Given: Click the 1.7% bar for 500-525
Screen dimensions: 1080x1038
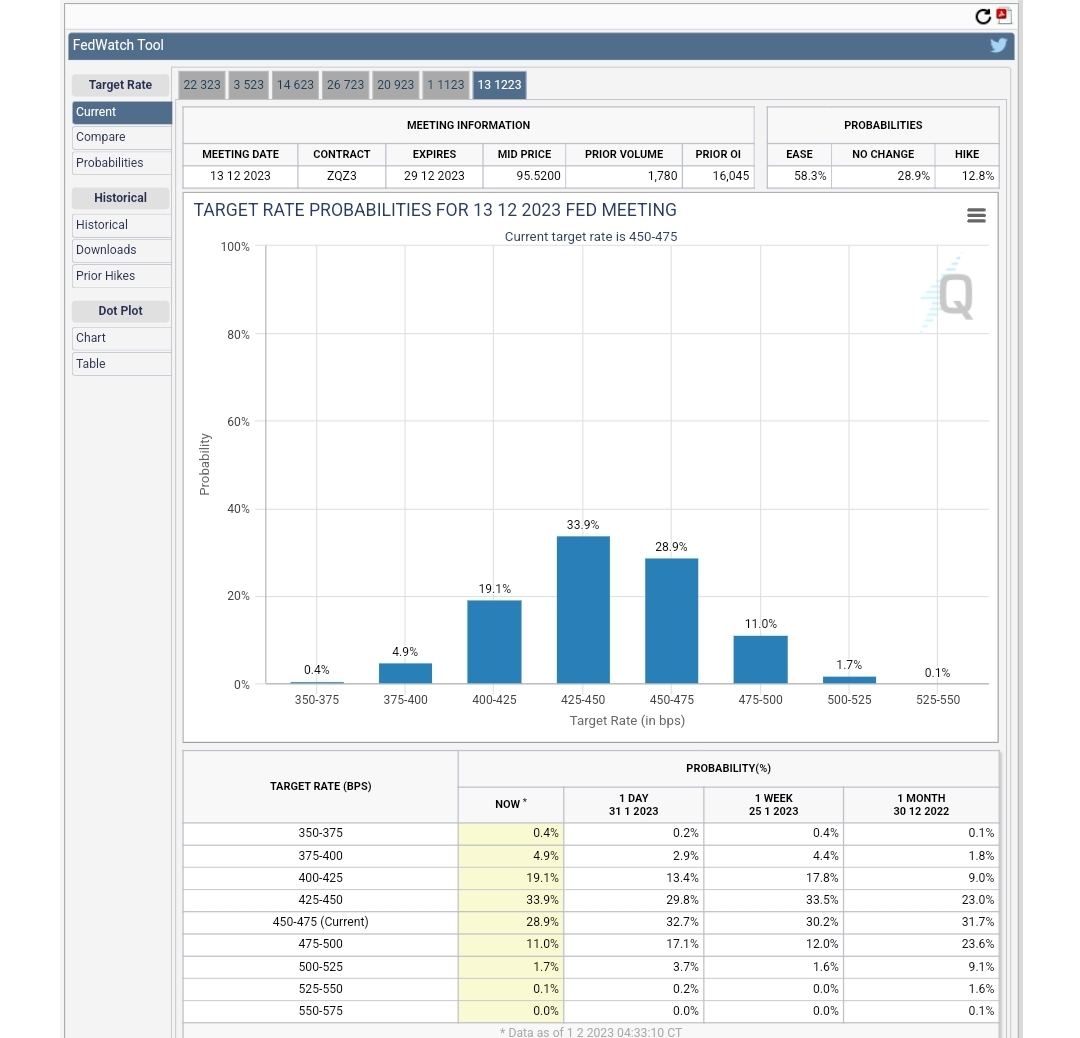Looking at the screenshot, I should point(849,680).
